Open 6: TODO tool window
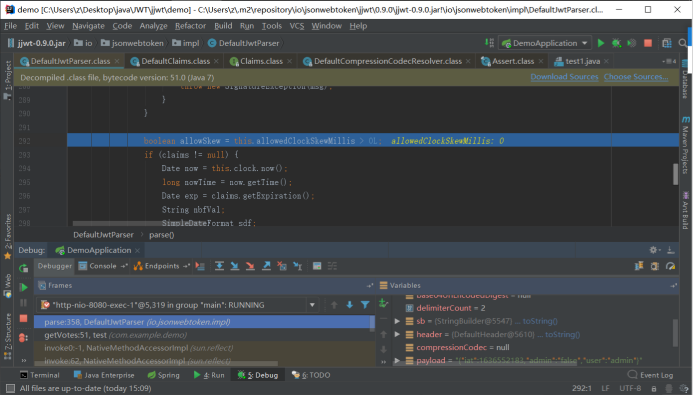 pyautogui.click(x=311, y=375)
